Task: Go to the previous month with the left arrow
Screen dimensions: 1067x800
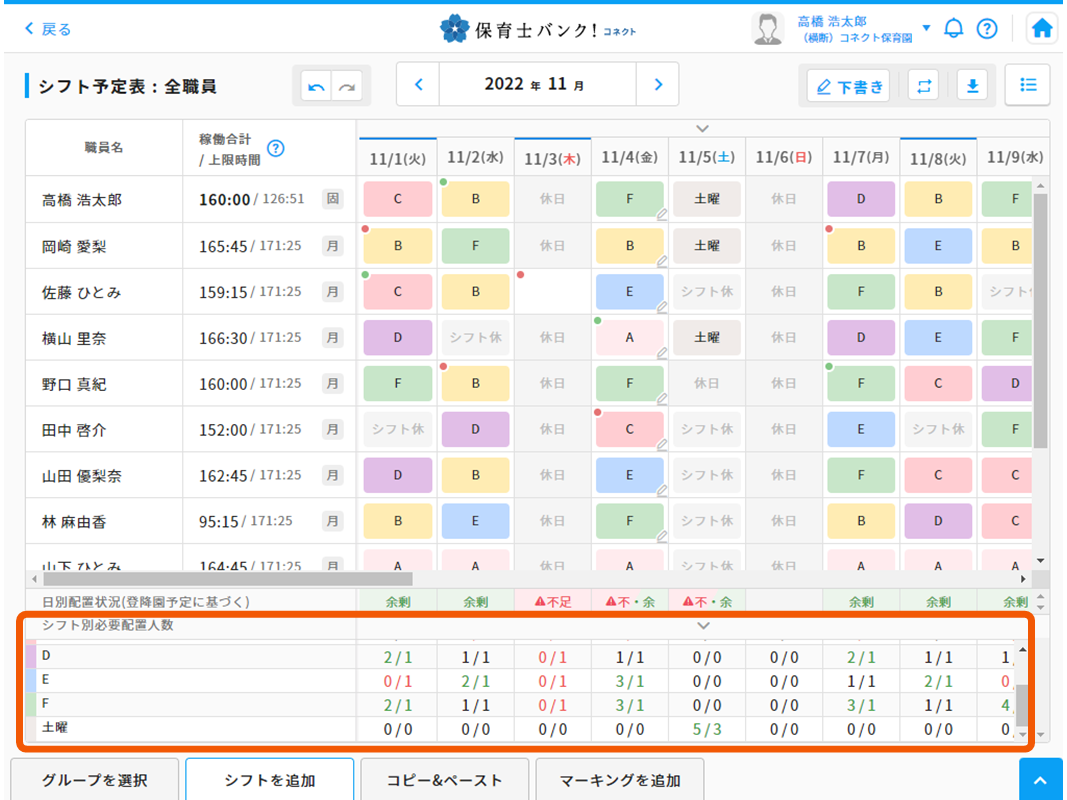Action: [418, 85]
